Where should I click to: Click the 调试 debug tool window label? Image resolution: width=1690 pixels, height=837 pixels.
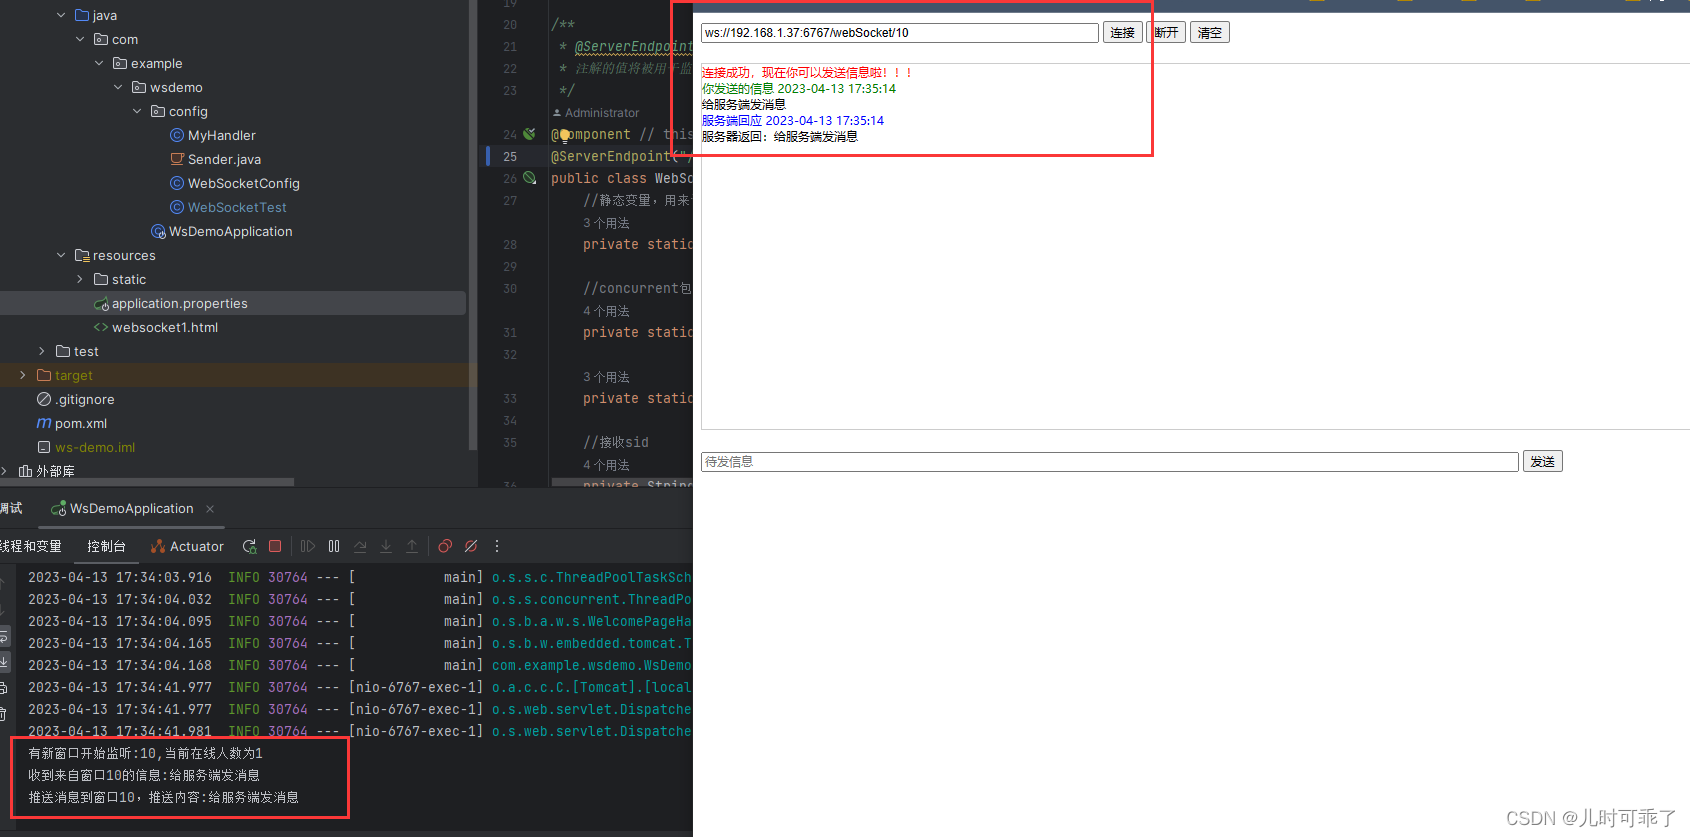tap(11, 508)
